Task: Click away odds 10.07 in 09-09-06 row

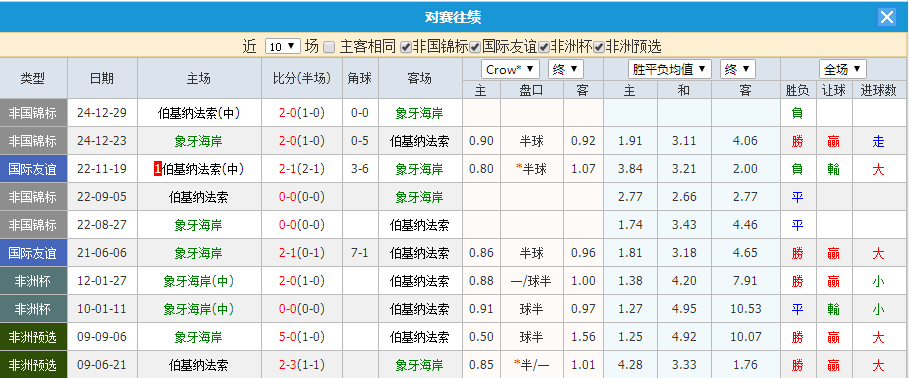Action: pyautogui.click(x=746, y=337)
